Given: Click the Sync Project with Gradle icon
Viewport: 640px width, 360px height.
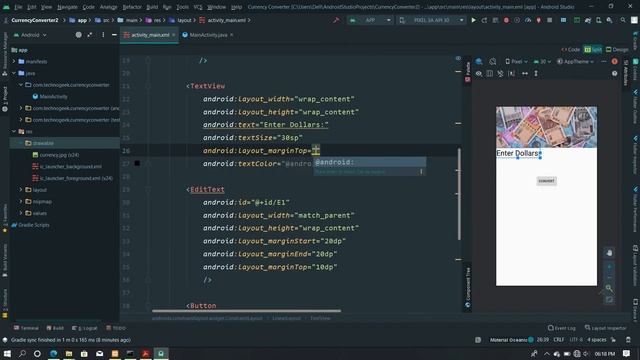Looking at the screenshot, I should click(x=588, y=20).
